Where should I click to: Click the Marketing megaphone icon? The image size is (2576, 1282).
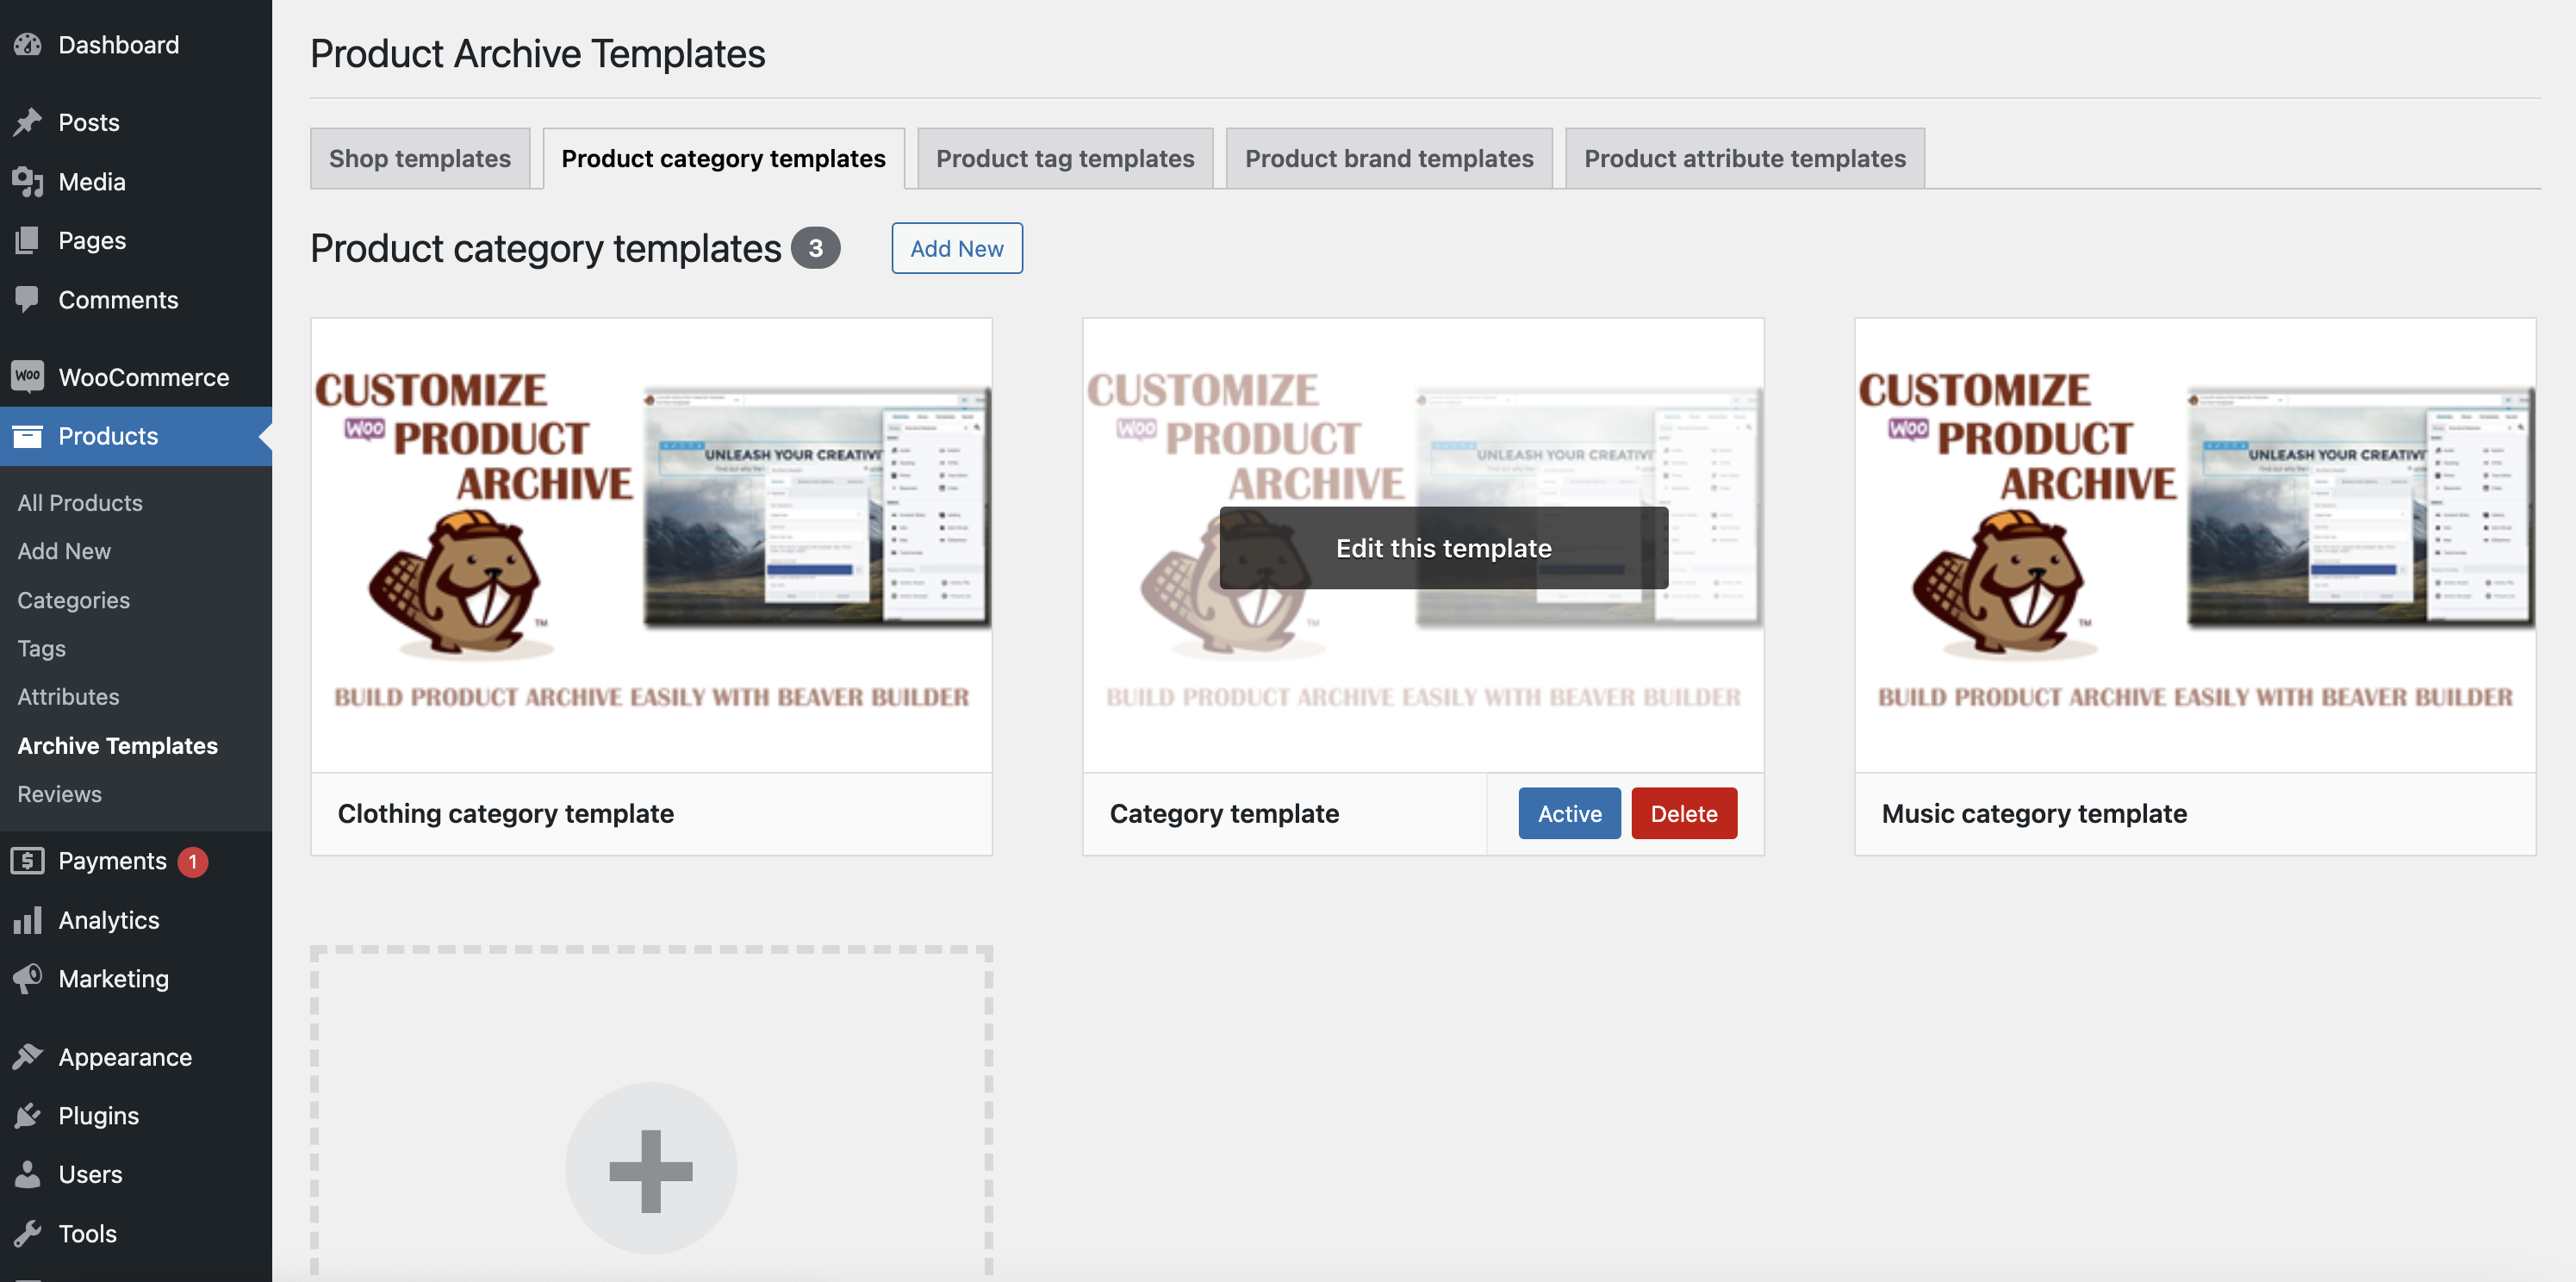point(28,978)
